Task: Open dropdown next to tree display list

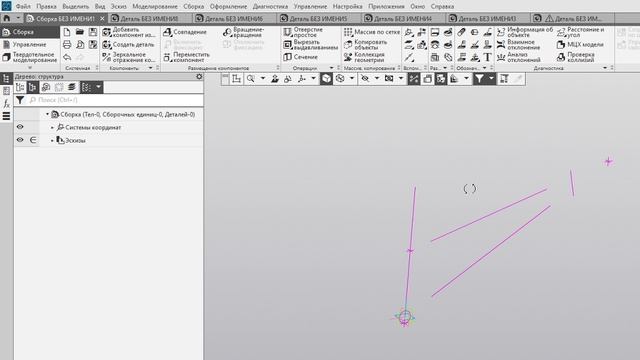Action: (98, 87)
